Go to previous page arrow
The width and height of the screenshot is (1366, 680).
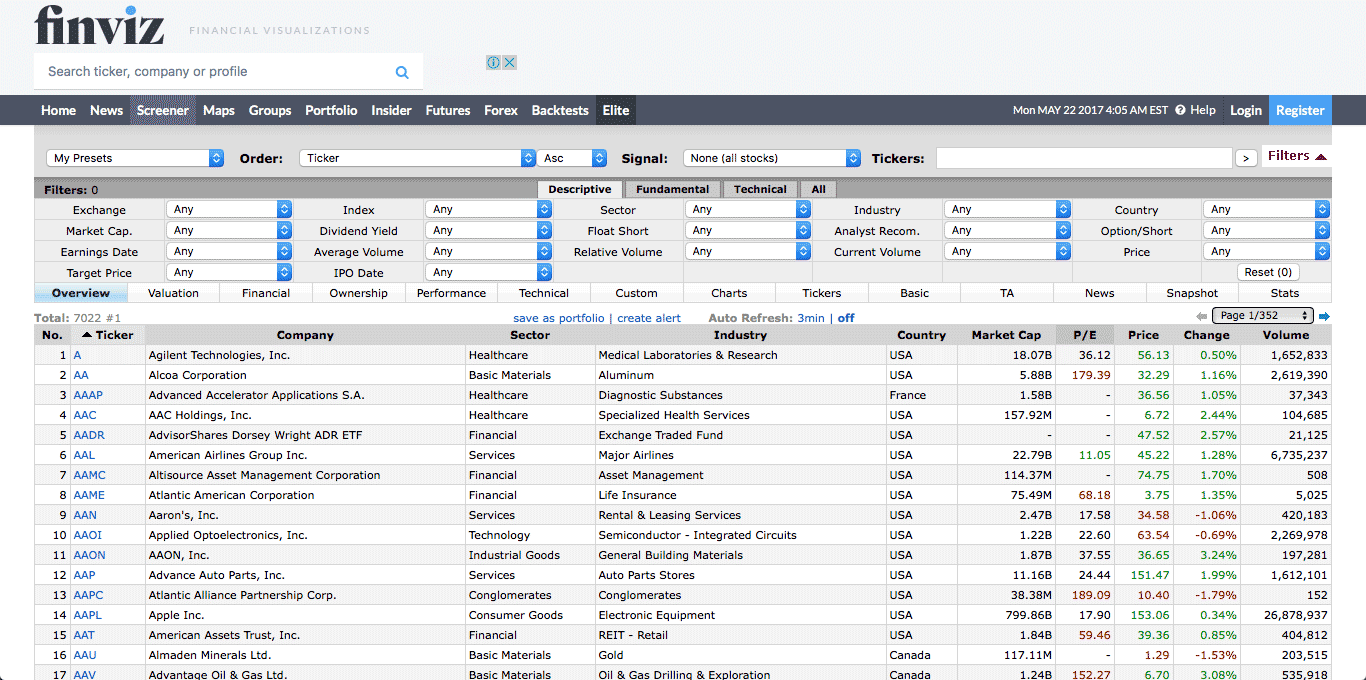coord(1202,316)
